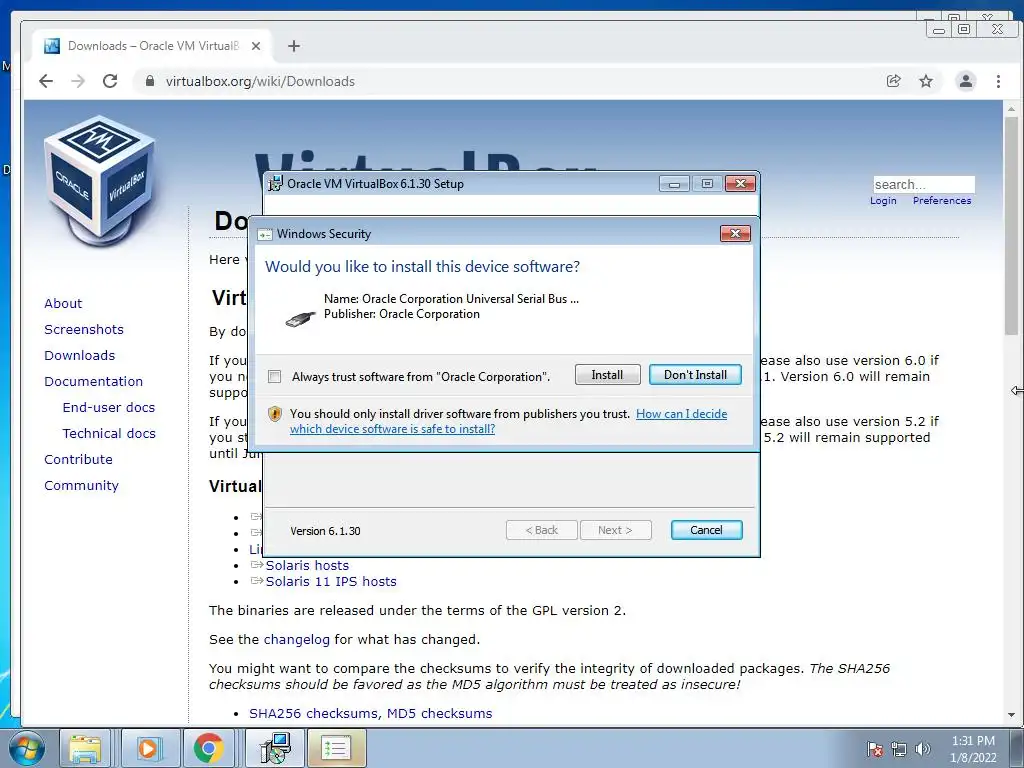Click the USB device icon in the dialog
This screenshot has height=768, width=1024.
(300, 319)
